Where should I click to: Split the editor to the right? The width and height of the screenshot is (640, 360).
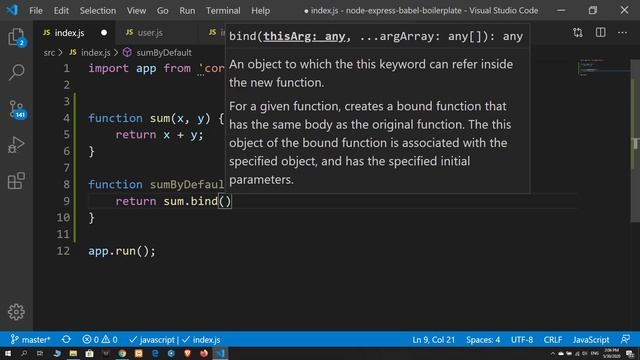tap(600, 33)
